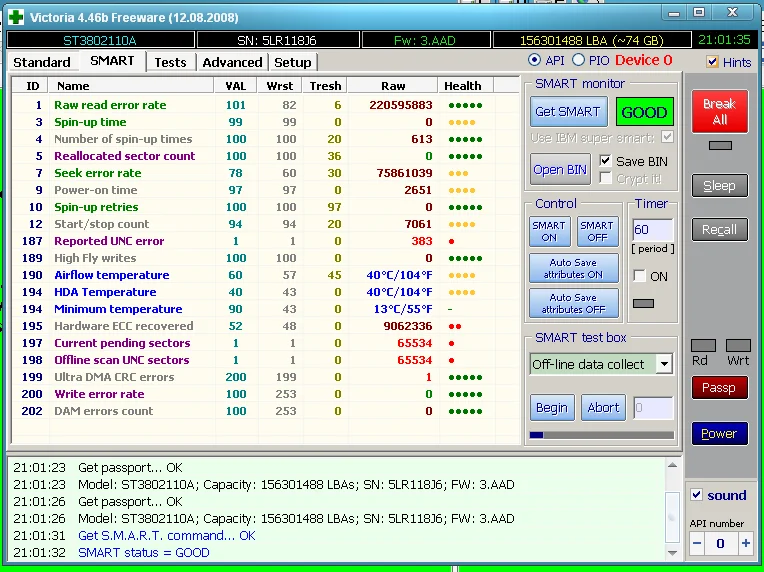Turn SMART ON in Control panel

pos(549,231)
